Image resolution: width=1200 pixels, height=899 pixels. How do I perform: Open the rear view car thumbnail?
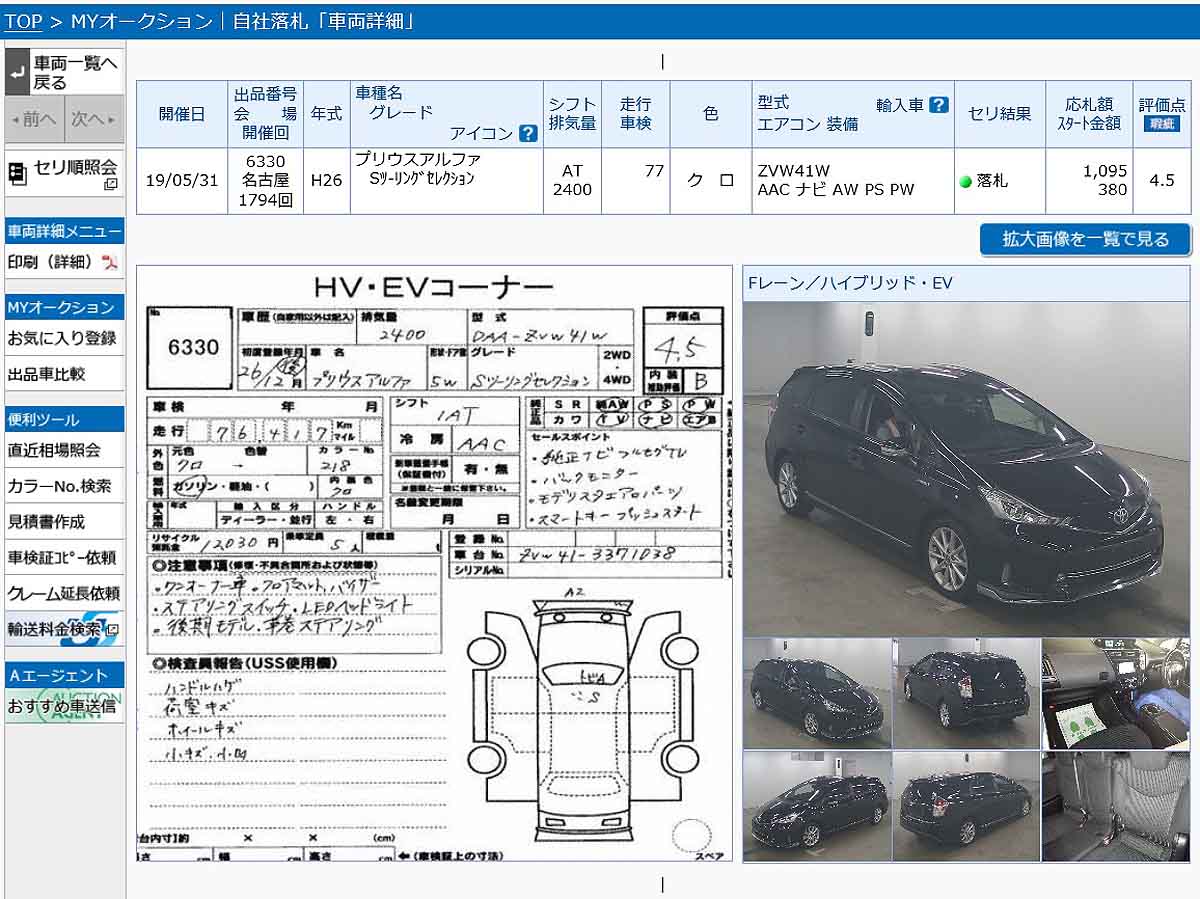pyautogui.click(x=966, y=693)
